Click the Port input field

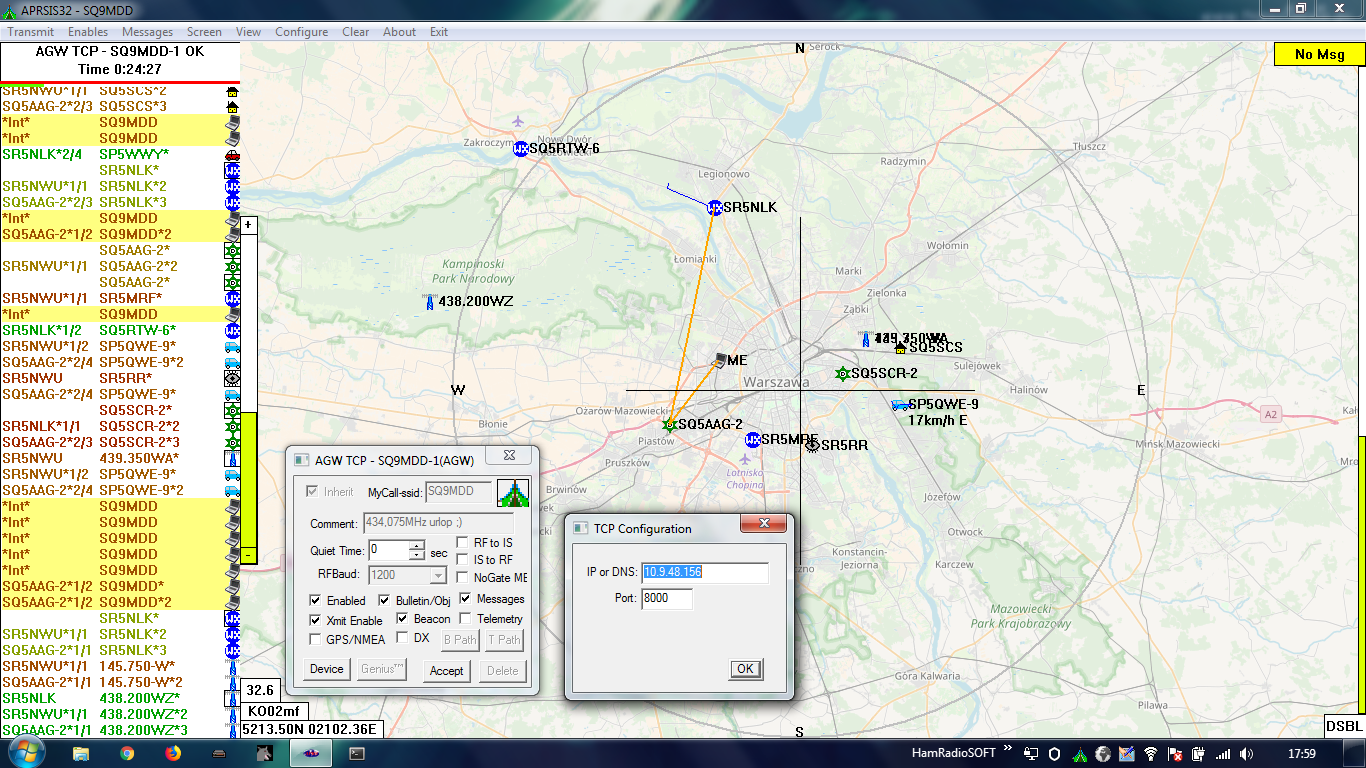[x=668, y=599]
